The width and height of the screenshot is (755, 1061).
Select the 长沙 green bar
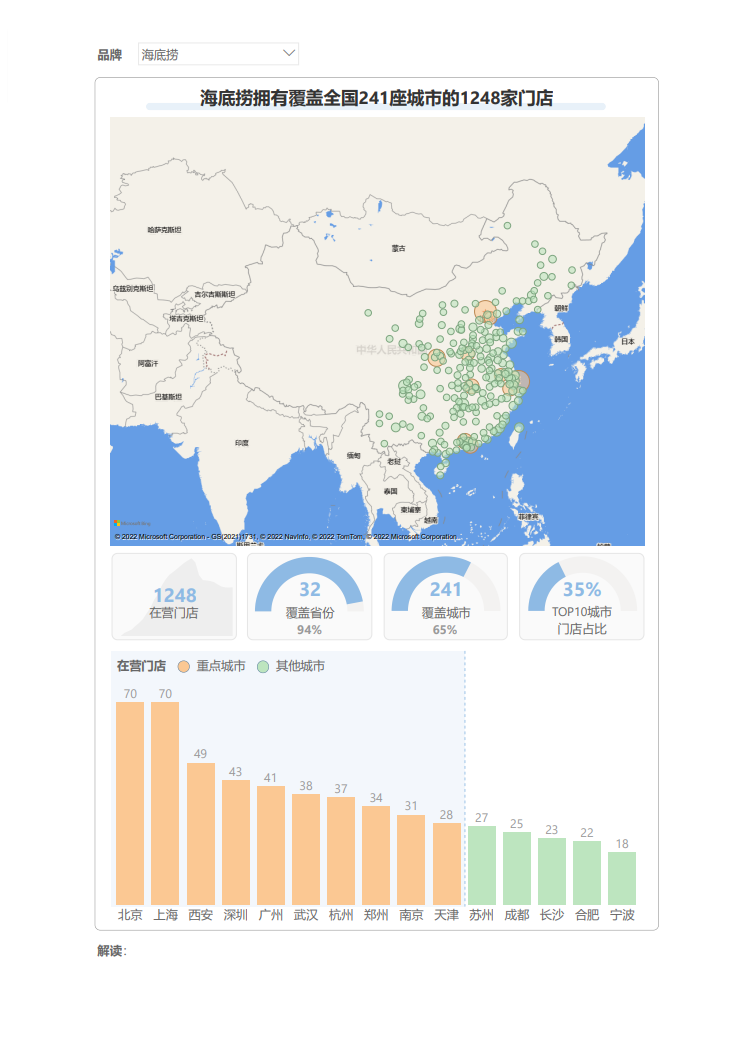coord(552,872)
